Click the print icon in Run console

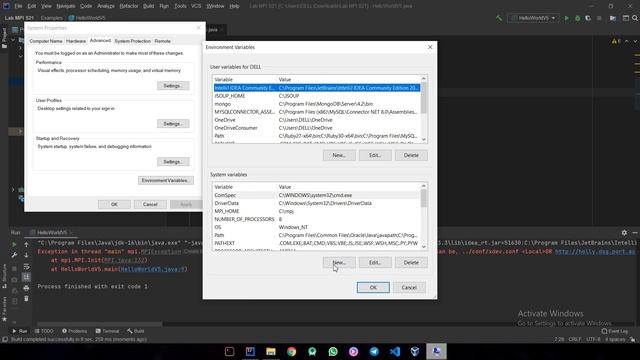27,288
